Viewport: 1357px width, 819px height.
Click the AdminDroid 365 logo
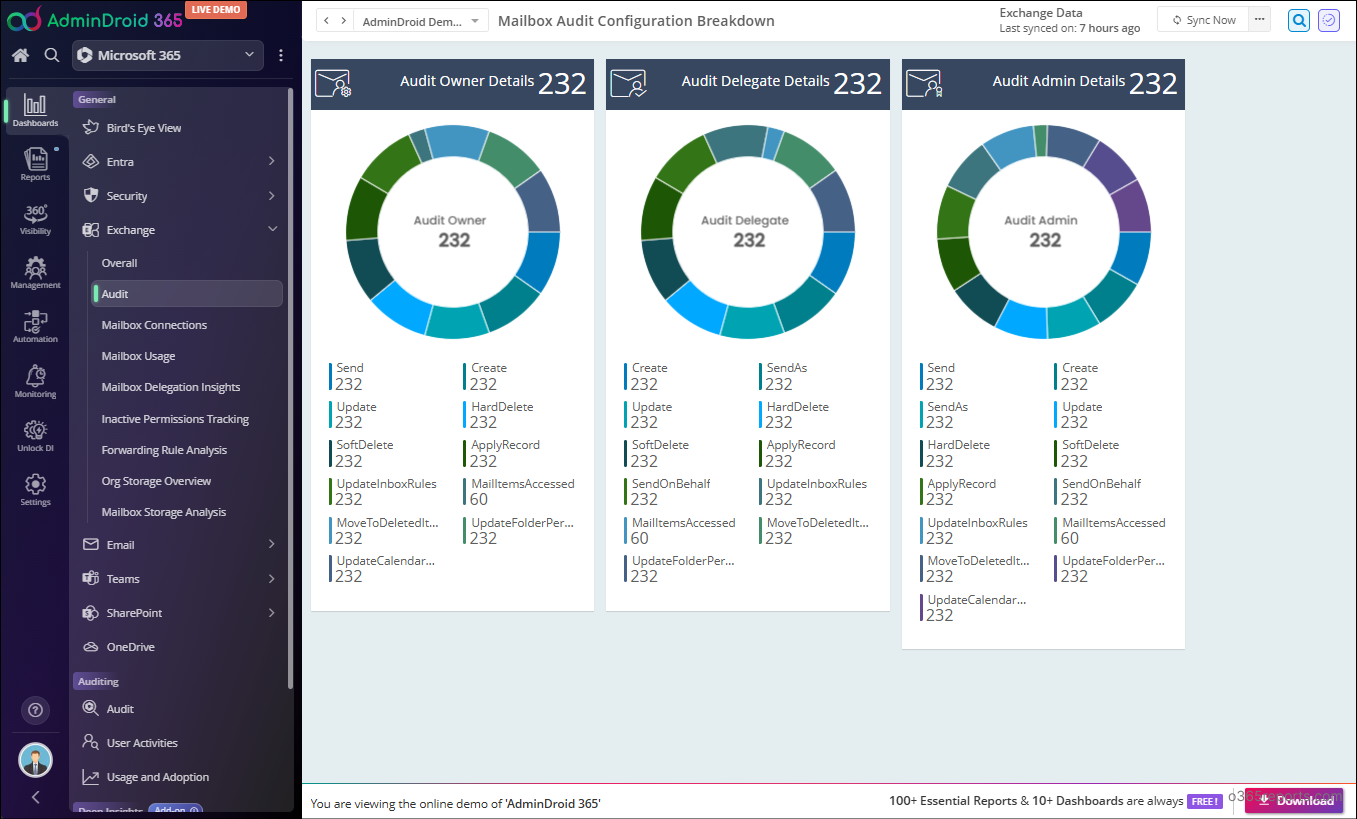click(95, 18)
